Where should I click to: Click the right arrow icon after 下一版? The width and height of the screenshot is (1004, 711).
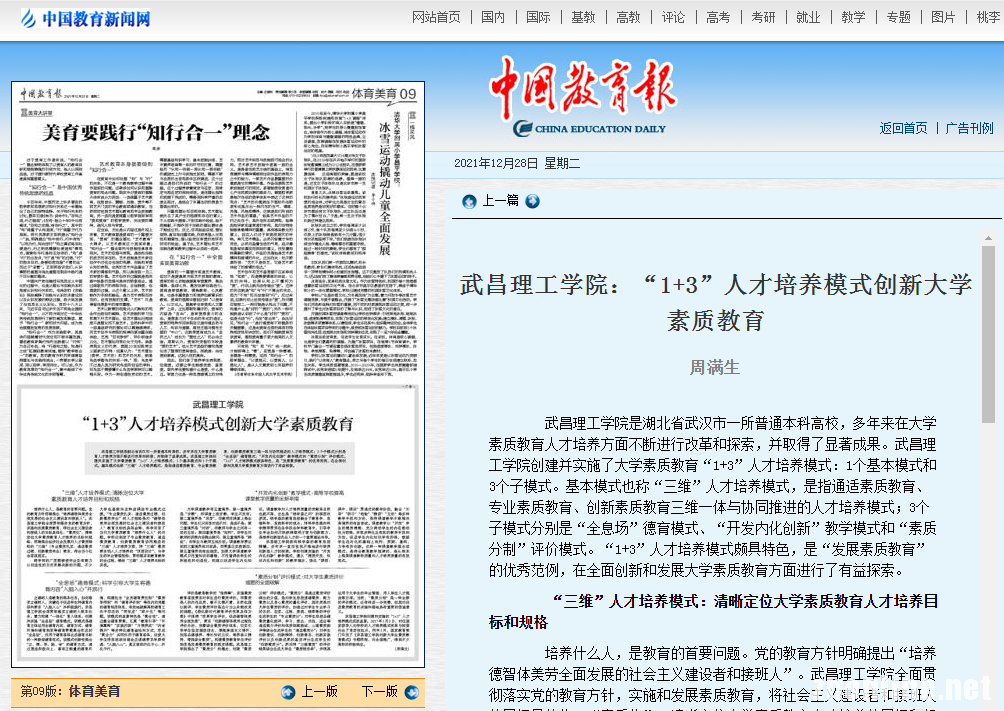click(412, 692)
